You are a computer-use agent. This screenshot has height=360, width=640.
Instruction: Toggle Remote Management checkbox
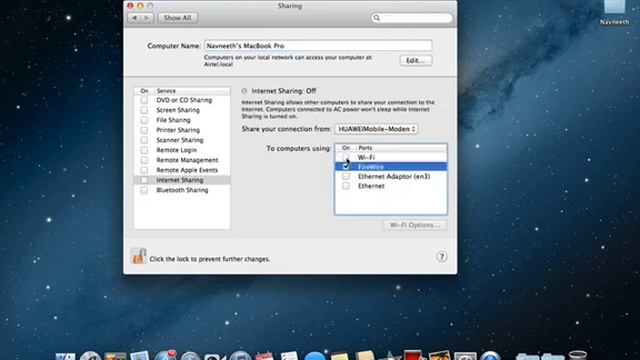144,160
